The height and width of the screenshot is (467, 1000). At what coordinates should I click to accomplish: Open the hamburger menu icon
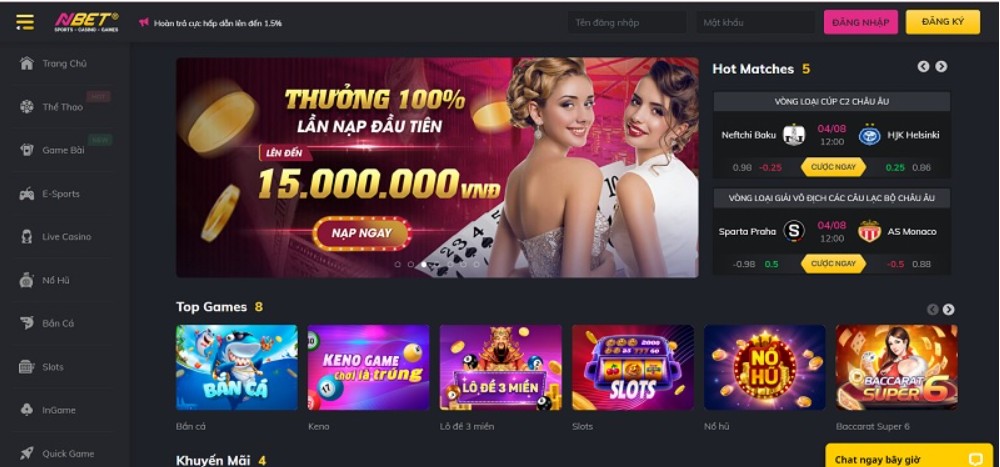point(25,22)
